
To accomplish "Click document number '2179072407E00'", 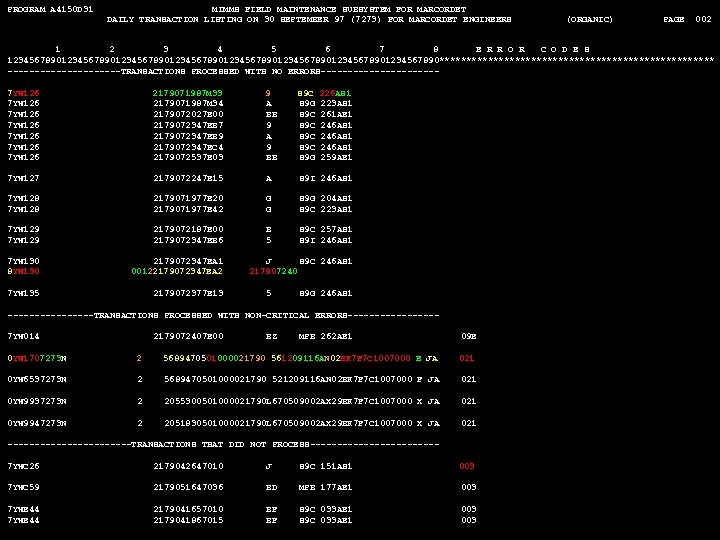I will point(188,336).
